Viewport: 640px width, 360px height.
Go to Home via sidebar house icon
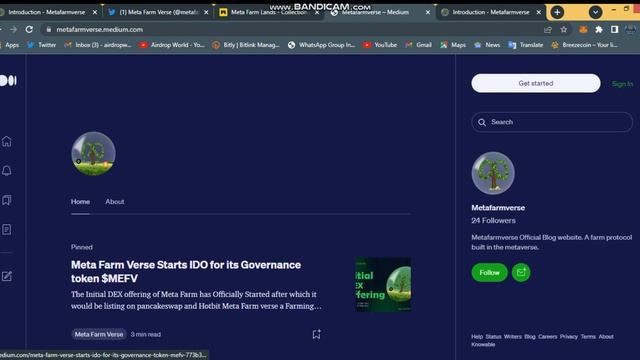point(7,142)
